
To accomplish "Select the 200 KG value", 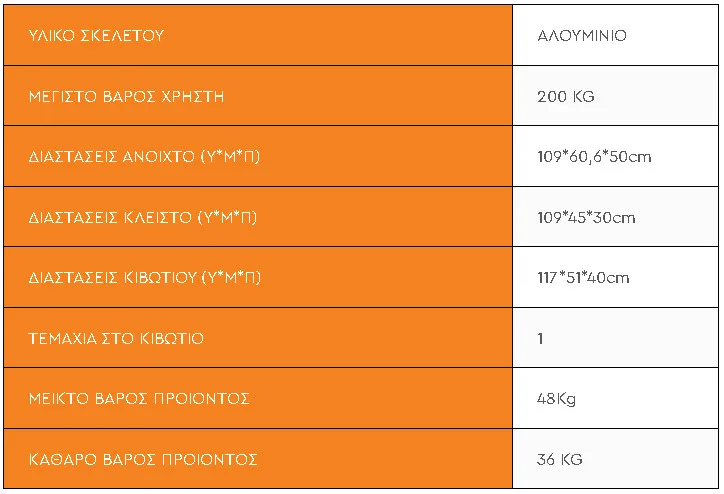I will click(566, 97).
